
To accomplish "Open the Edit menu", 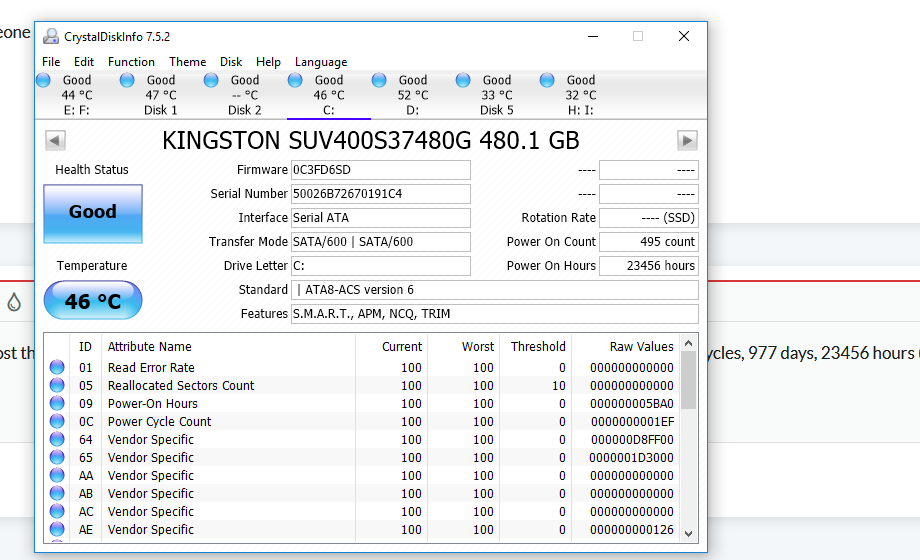I will coord(84,62).
